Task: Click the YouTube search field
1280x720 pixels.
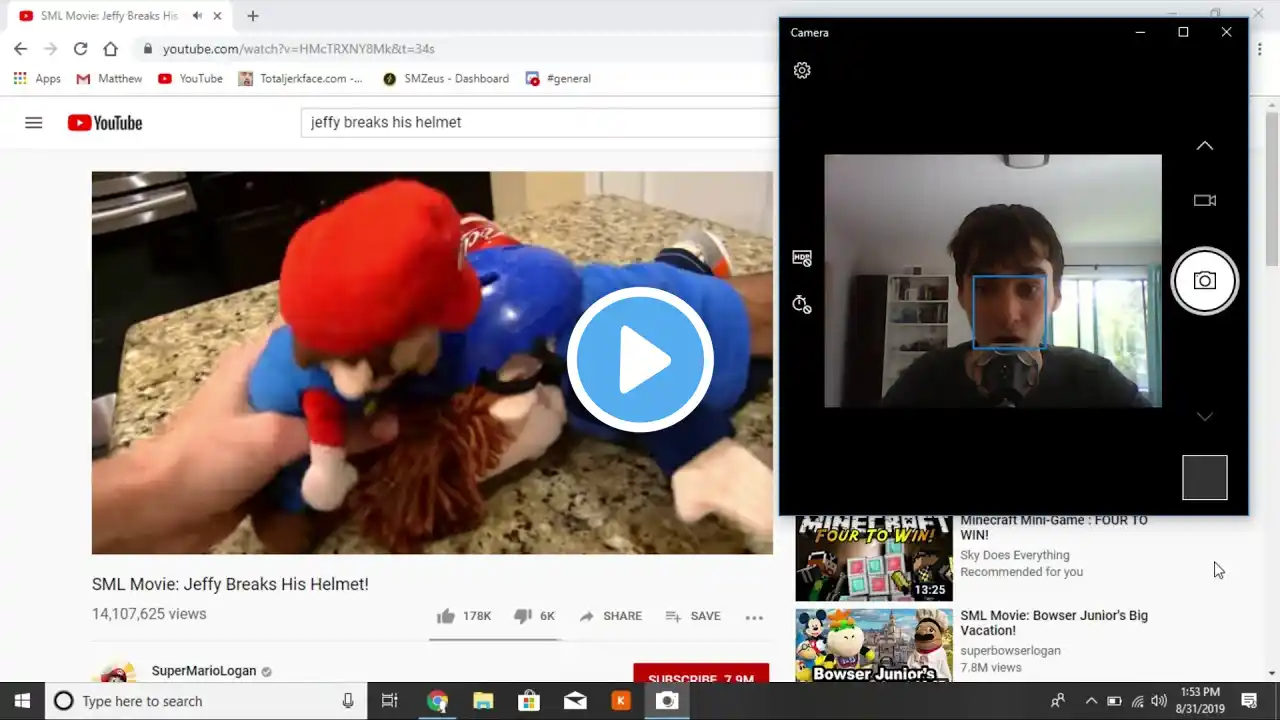Action: point(540,122)
